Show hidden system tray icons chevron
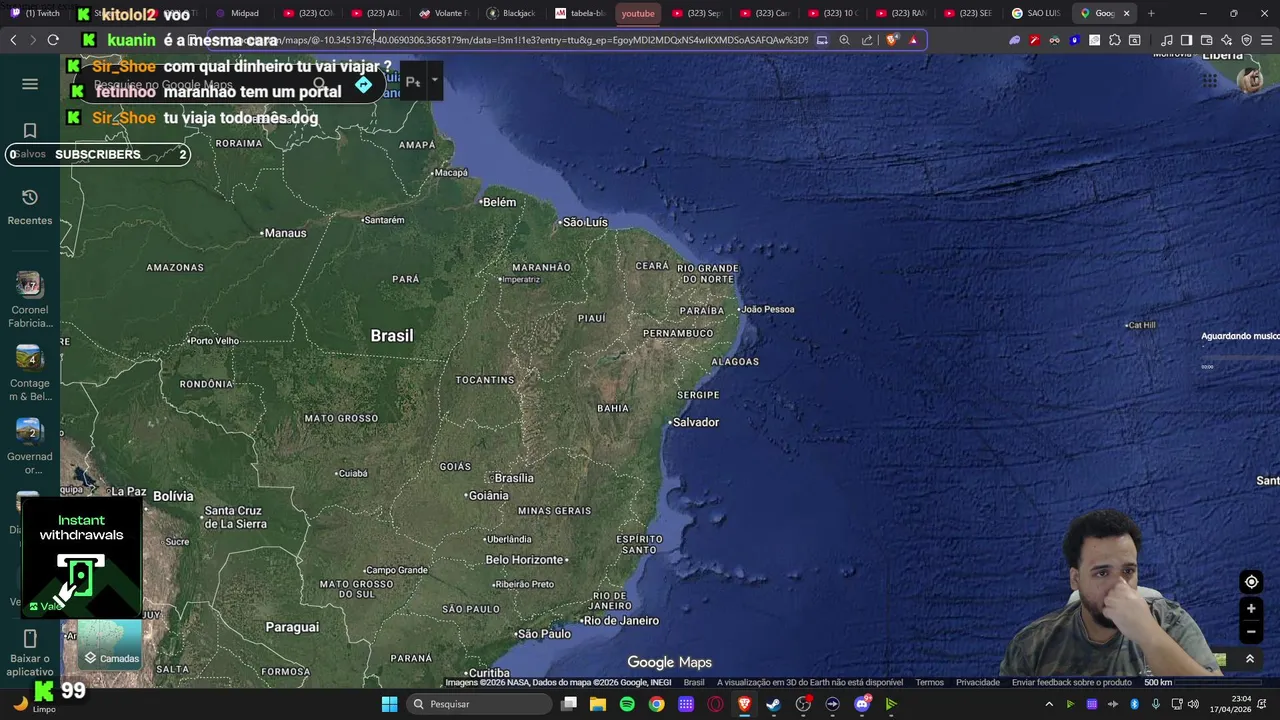This screenshot has height=720, width=1280. pyautogui.click(x=1049, y=704)
